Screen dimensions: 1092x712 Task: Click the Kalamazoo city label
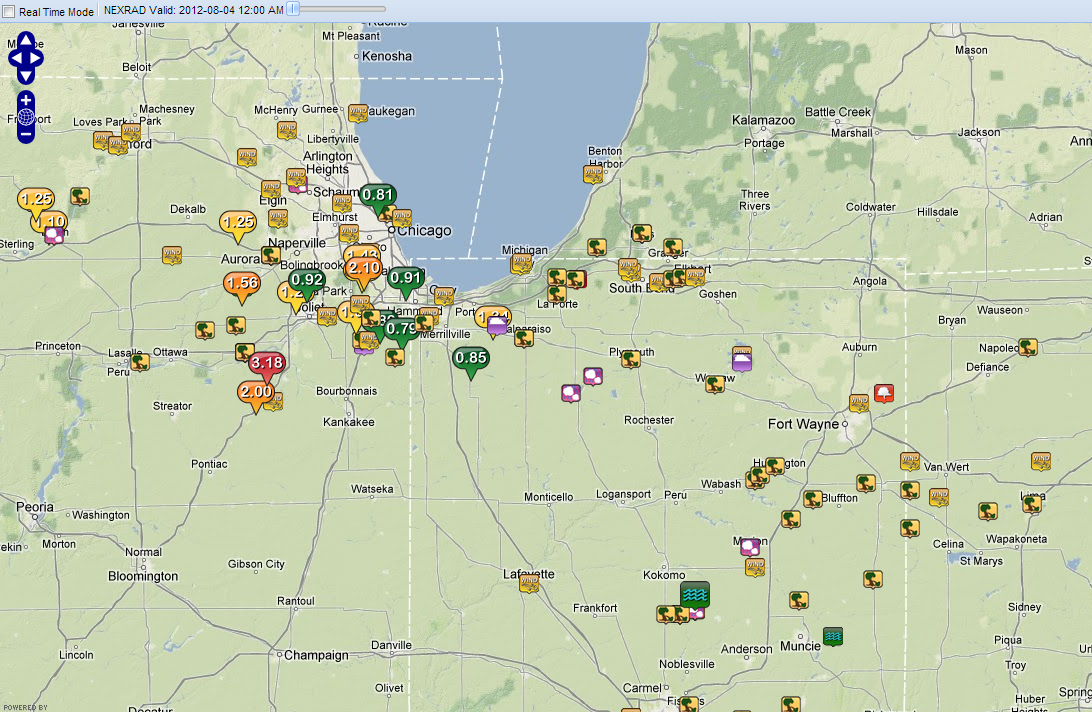[763, 121]
